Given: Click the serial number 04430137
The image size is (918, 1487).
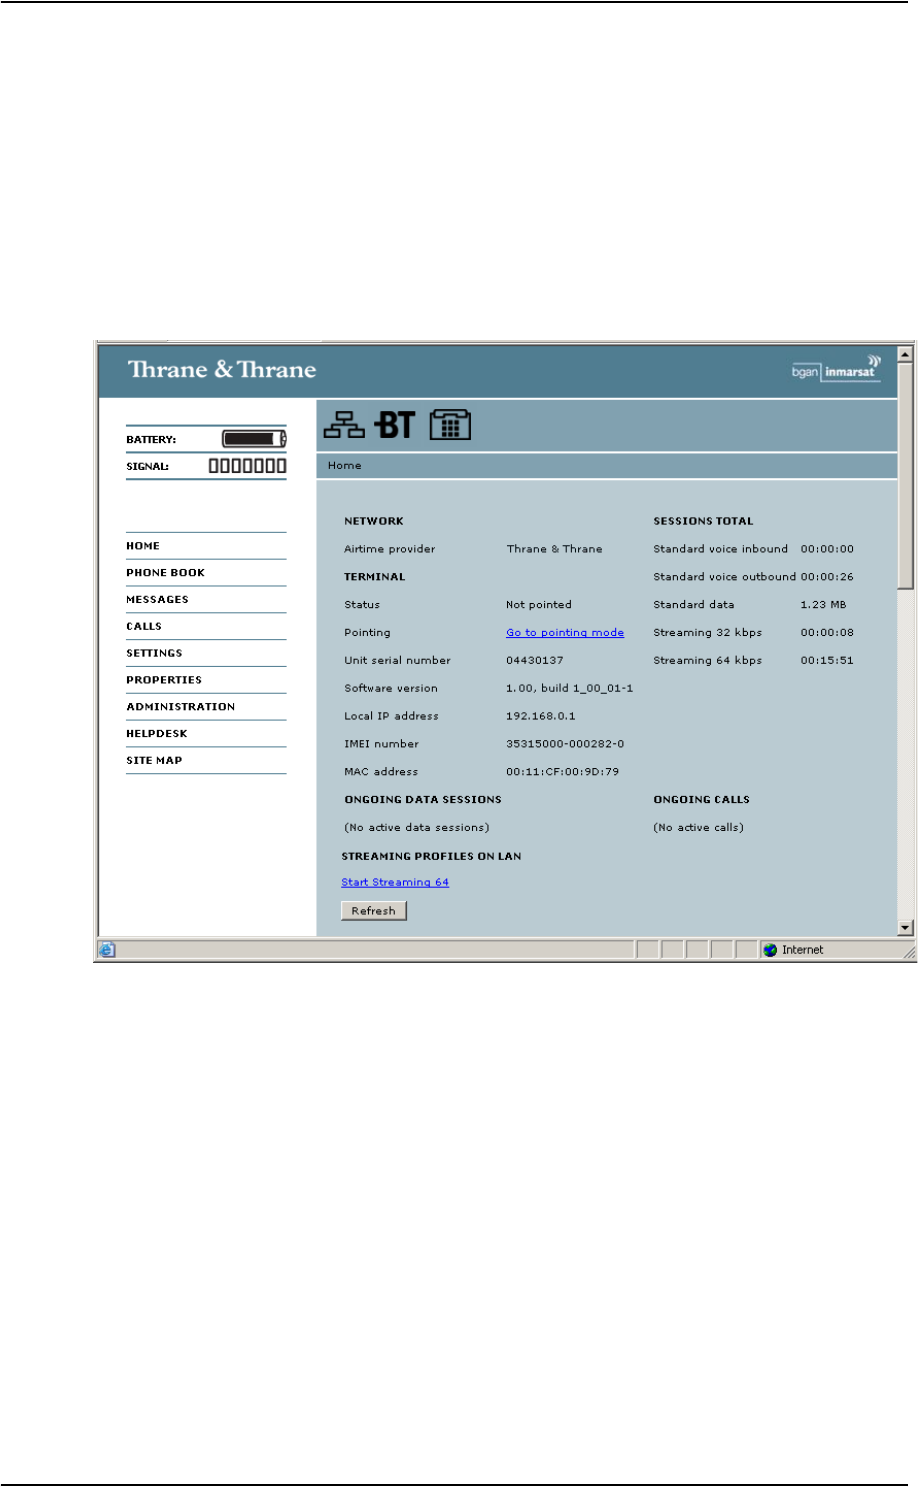Looking at the screenshot, I should pos(535,661).
